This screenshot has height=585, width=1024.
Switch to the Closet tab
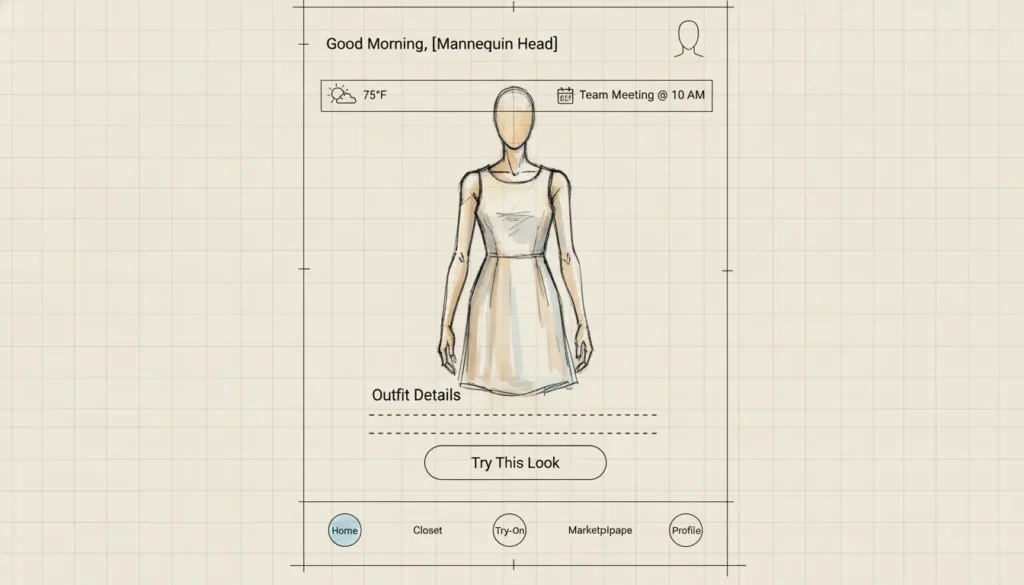(x=427, y=530)
